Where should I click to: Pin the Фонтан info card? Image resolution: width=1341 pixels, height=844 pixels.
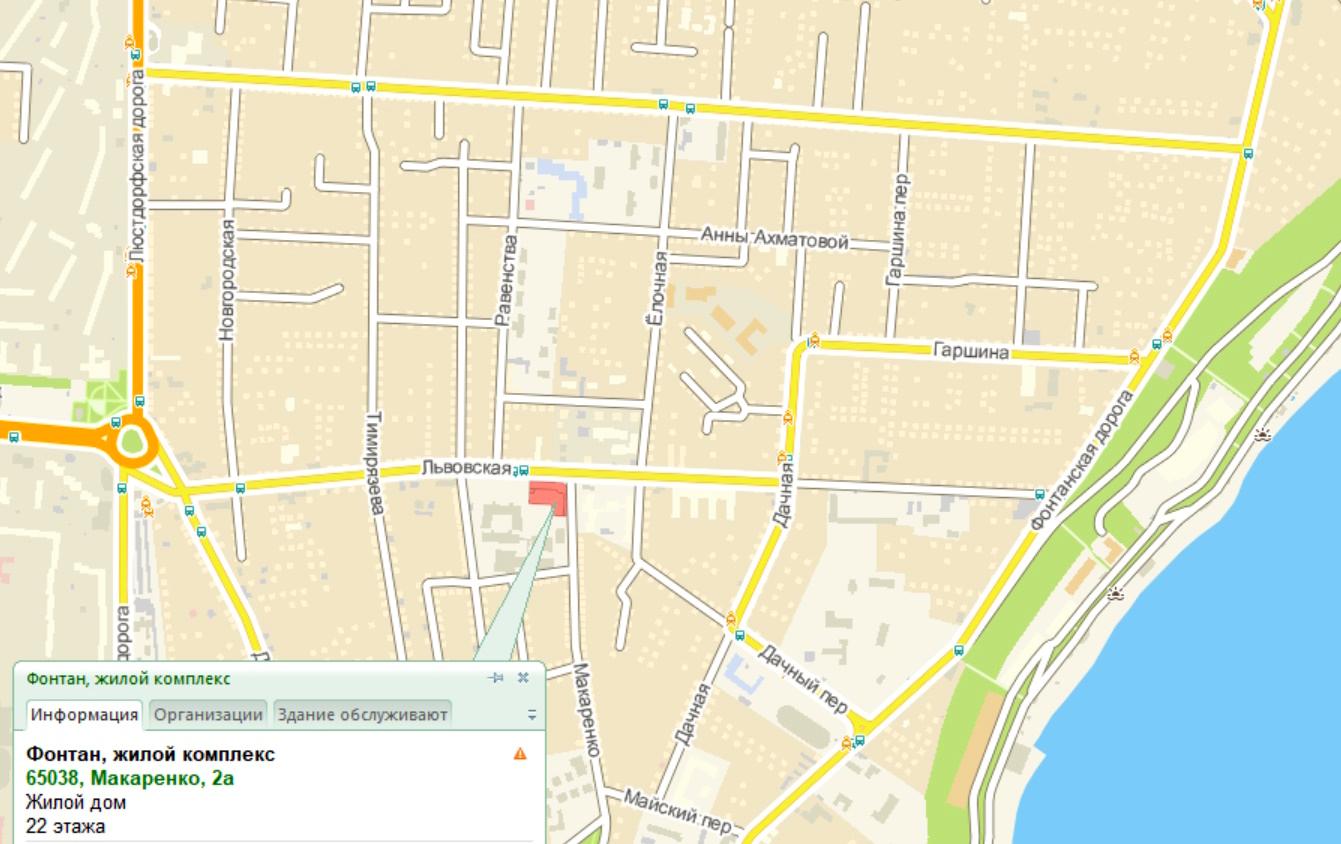point(496,678)
